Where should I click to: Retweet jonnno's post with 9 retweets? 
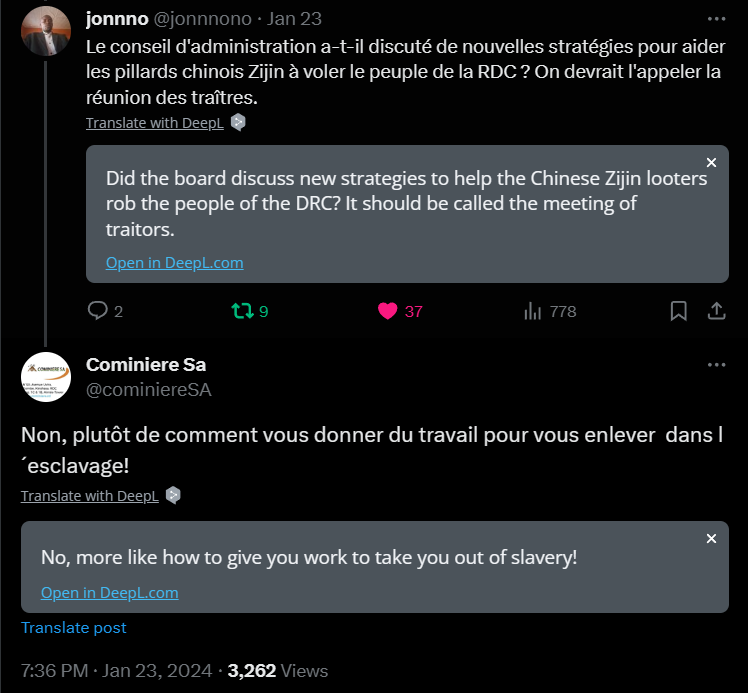pyautogui.click(x=242, y=311)
